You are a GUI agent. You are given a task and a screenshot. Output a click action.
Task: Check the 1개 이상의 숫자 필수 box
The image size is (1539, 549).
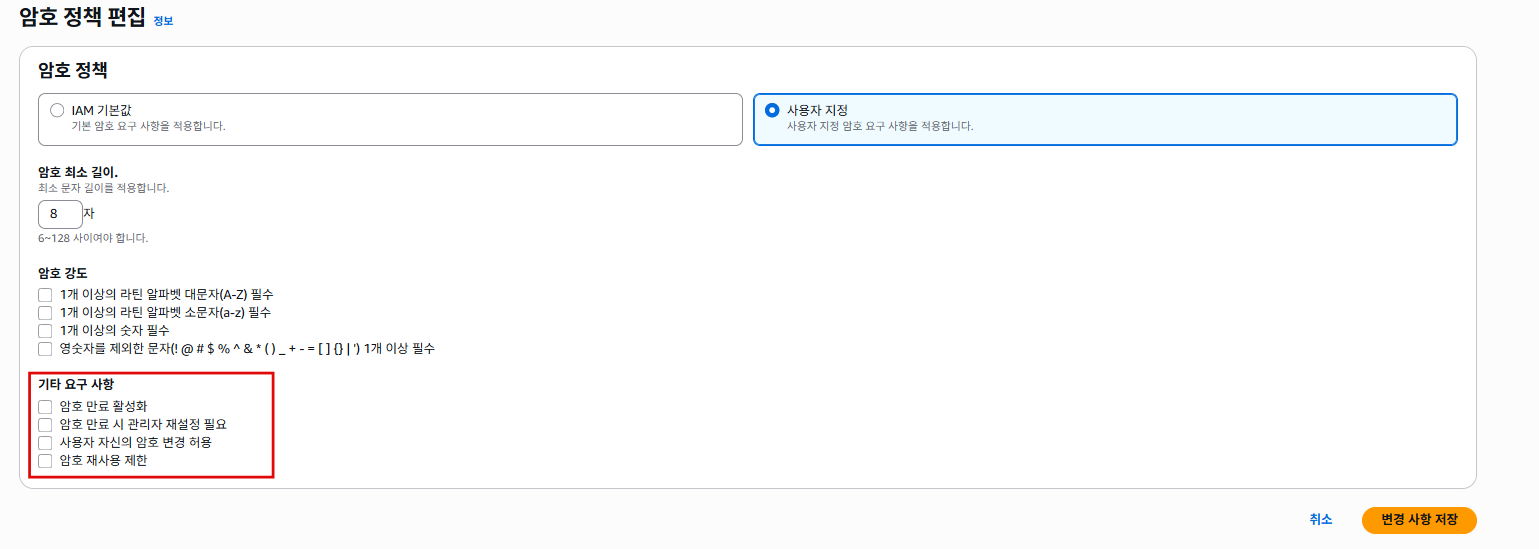[x=45, y=331]
